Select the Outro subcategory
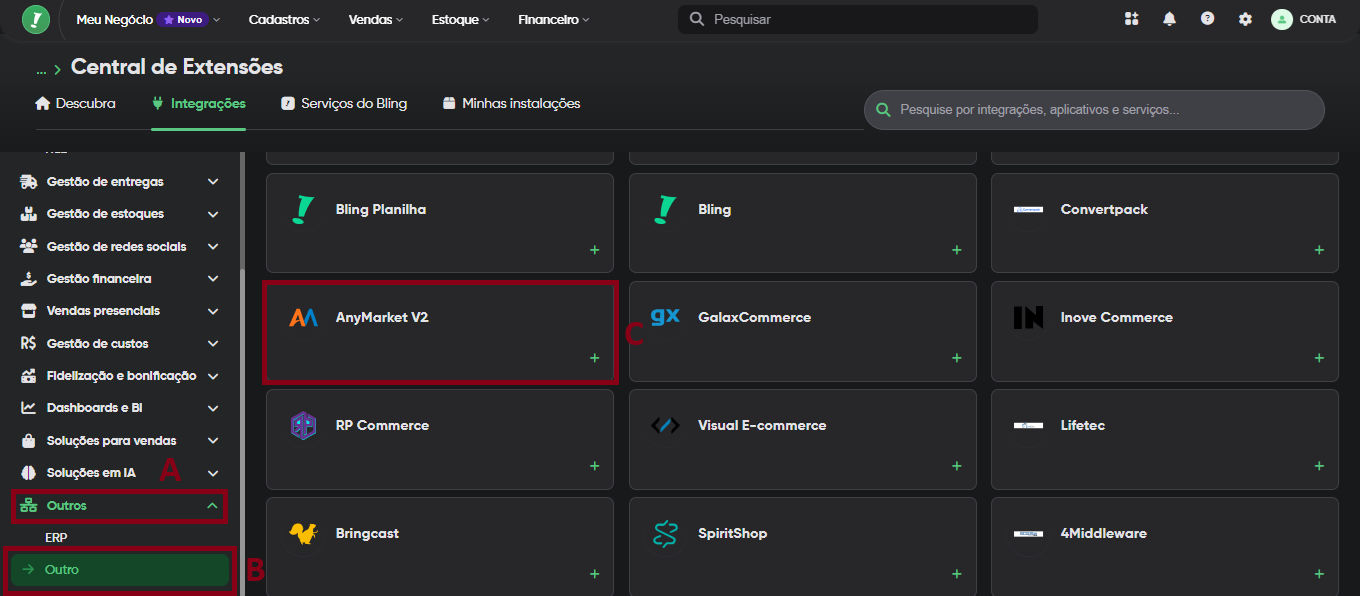The height and width of the screenshot is (596, 1360). click(120, 570)
